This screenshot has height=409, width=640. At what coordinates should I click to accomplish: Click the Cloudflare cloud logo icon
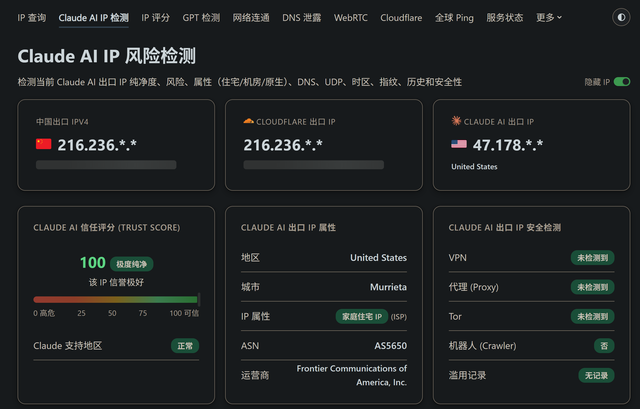point(248,121)
